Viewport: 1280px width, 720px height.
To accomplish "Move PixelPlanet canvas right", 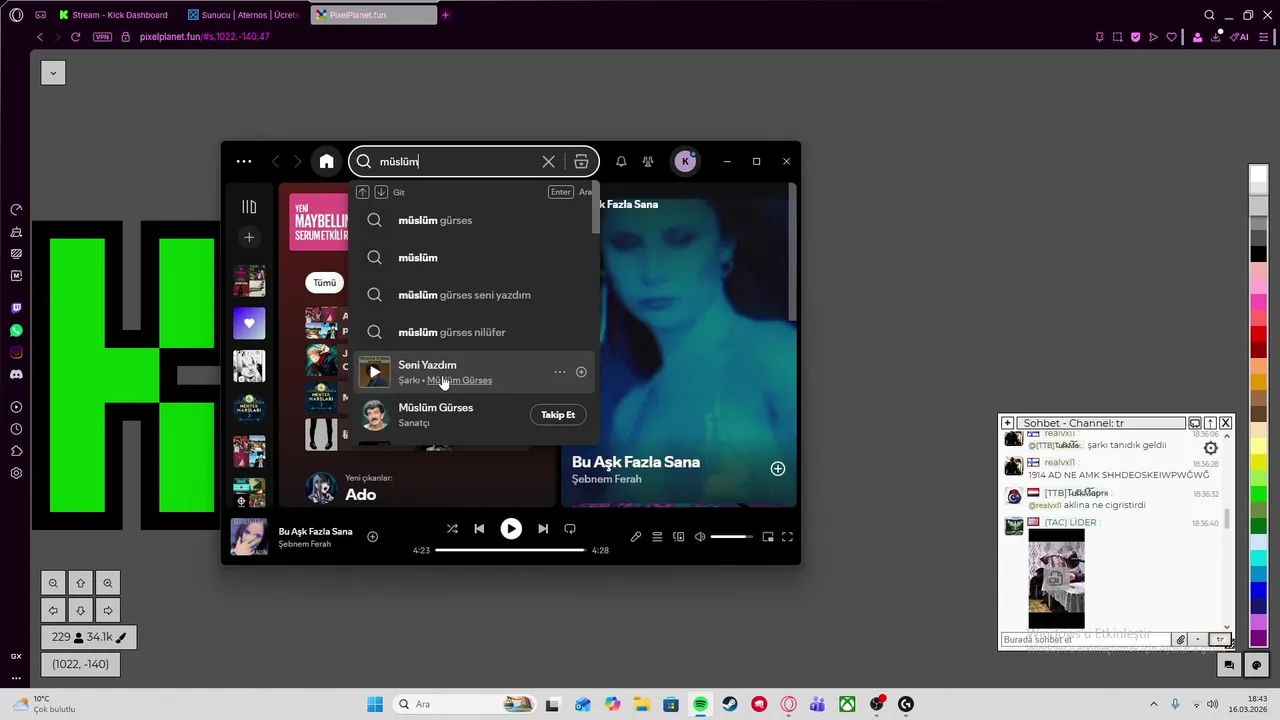I will pyautogui.click(x=108, y=610).
